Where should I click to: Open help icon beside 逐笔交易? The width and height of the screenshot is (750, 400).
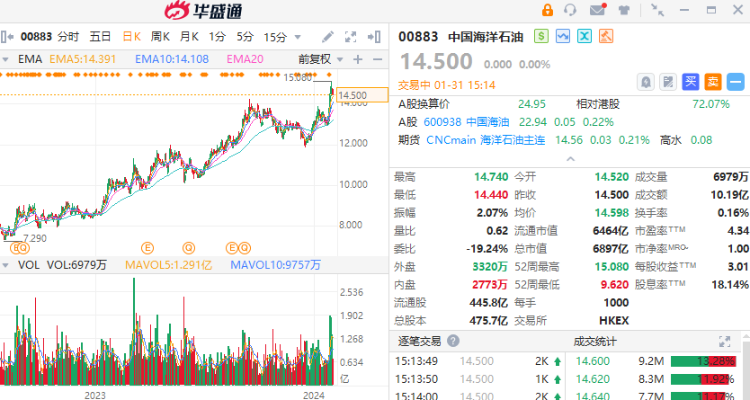[453, 341]
